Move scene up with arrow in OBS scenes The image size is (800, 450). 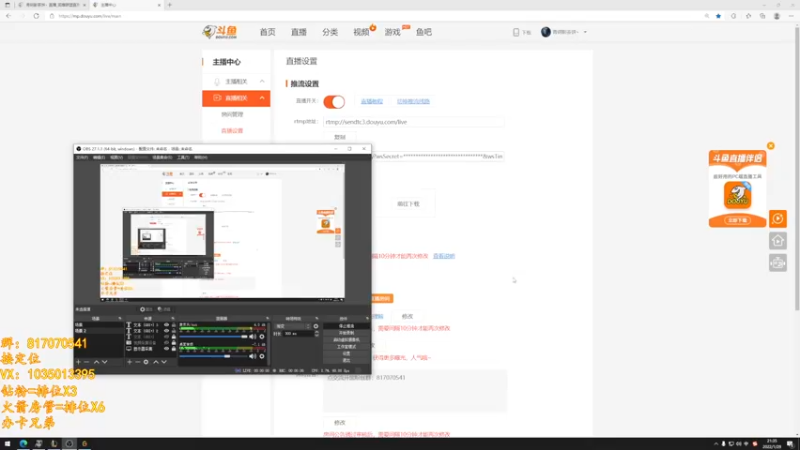click(x=96, y=362)
